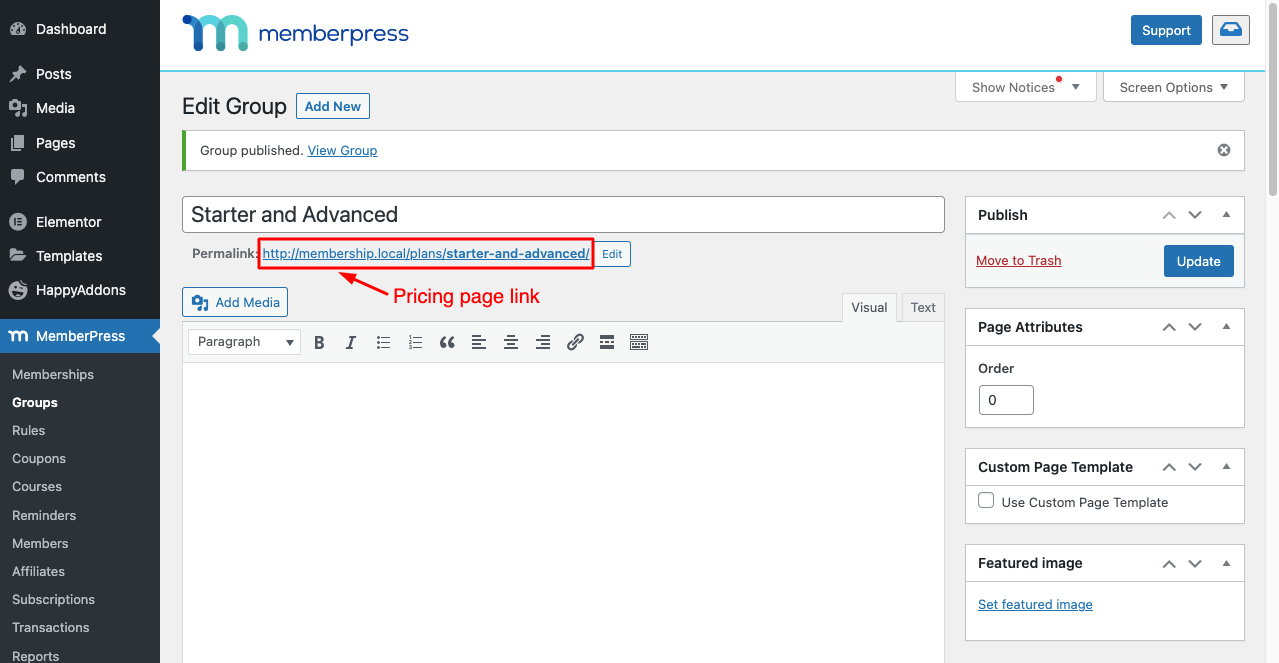Open Reminders submenu item
1279x663 pixels.
point(44,515)
